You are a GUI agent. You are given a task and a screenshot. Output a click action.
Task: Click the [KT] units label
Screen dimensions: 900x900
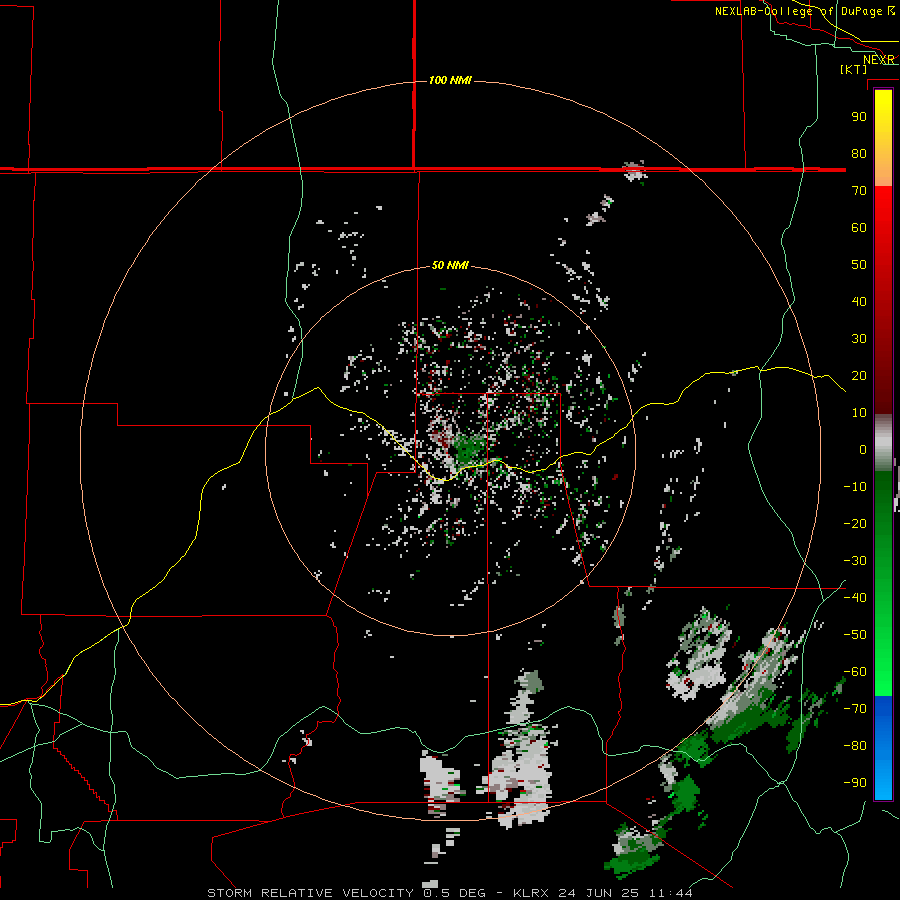point(854,69)
